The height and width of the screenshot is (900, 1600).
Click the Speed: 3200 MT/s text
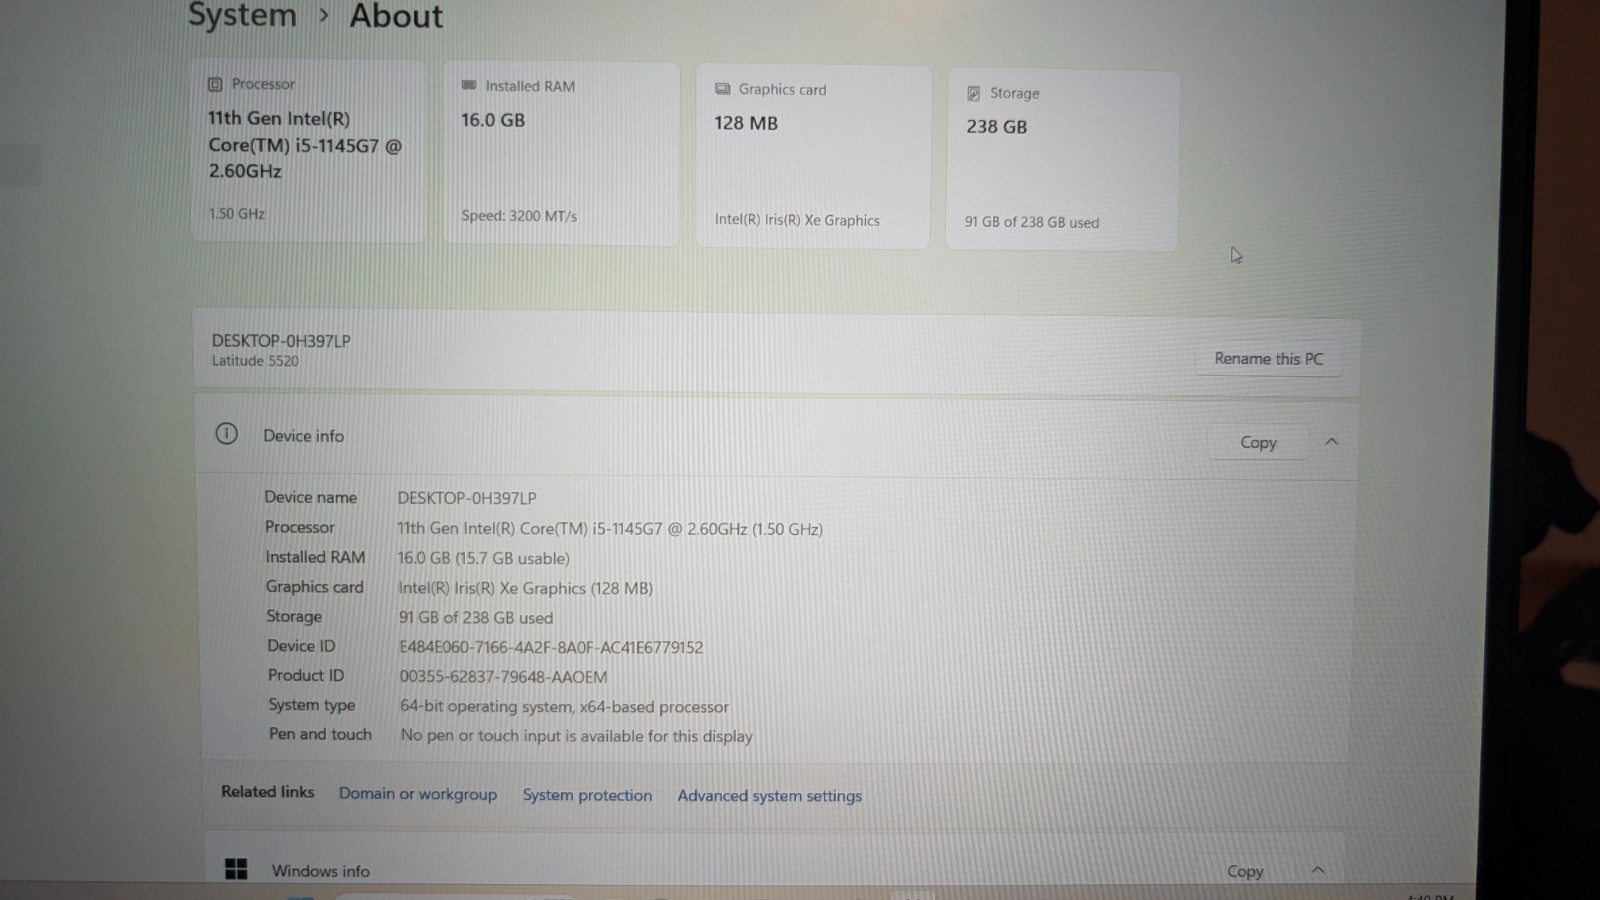coord(519,216)
